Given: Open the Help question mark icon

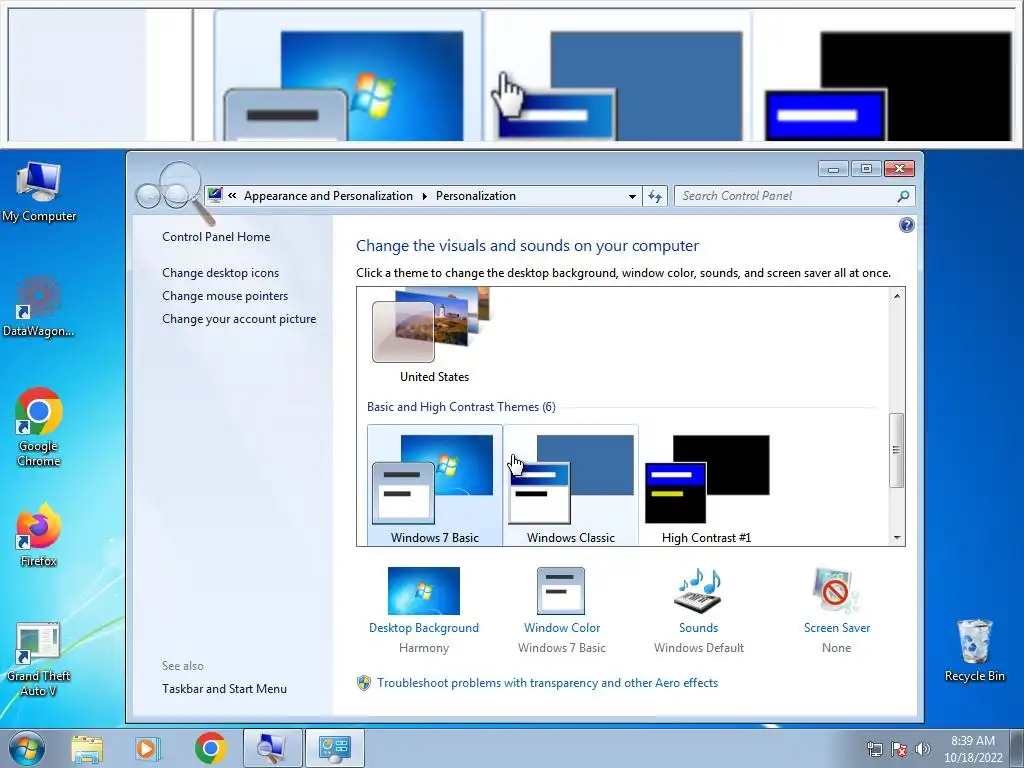Looking at the screenshot, I should coord(906,225).
